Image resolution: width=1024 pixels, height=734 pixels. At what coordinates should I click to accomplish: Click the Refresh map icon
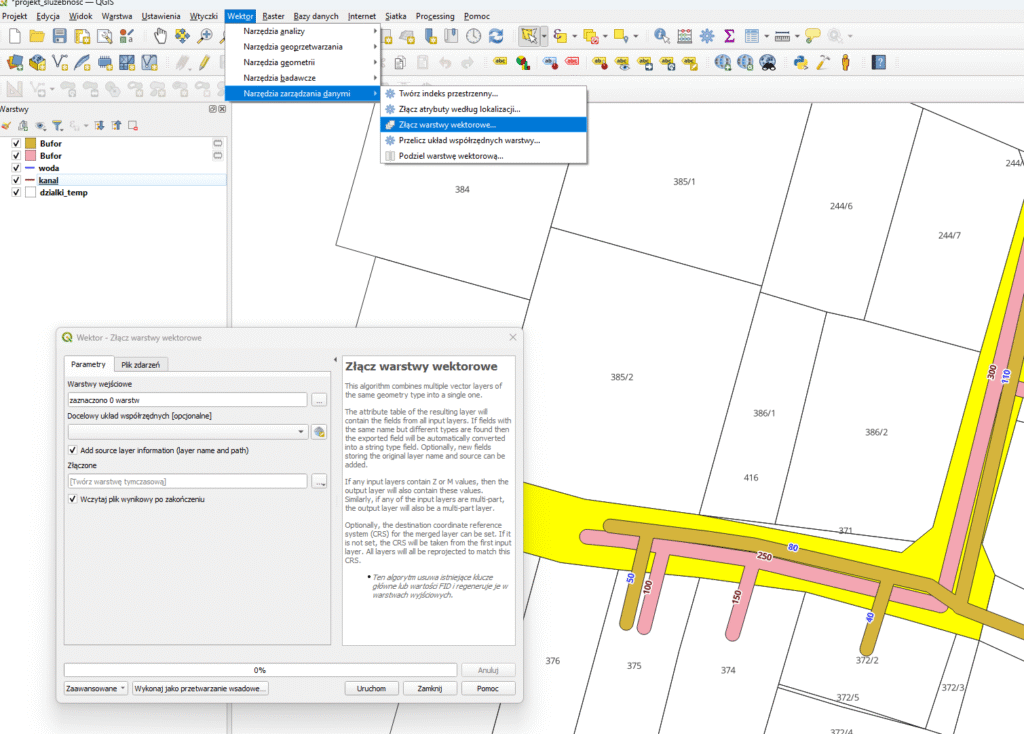(x=497, y=36)
